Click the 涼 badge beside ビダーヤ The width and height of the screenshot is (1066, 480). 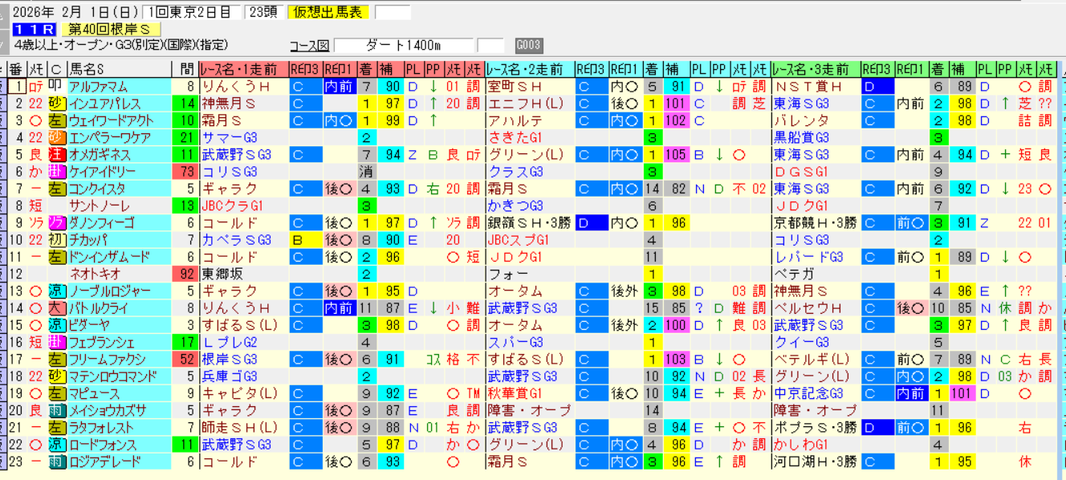(56, 325)
